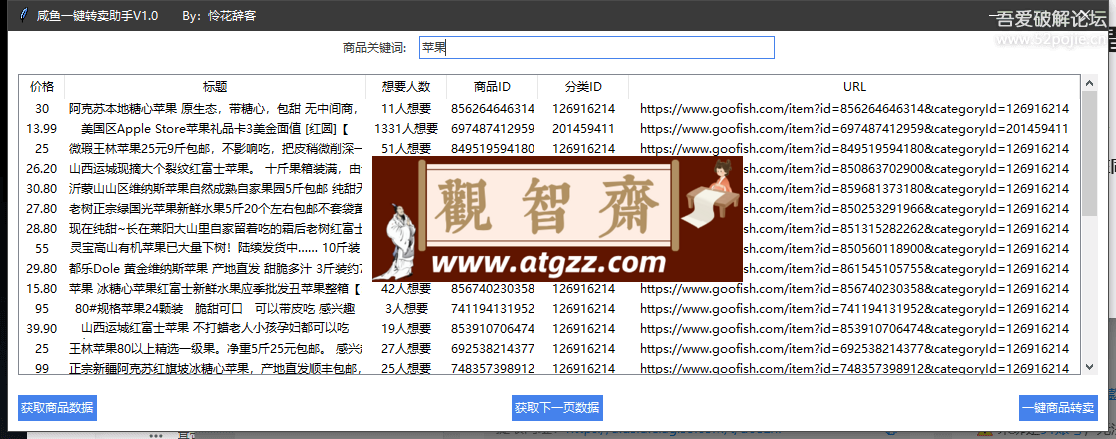Image resolution: width=1116 pixels, height=439 pixels.
Task: Select row titled 山西运城现摘大个裂纹红富士
Action: pyautogui.click(x=549, y=169)
